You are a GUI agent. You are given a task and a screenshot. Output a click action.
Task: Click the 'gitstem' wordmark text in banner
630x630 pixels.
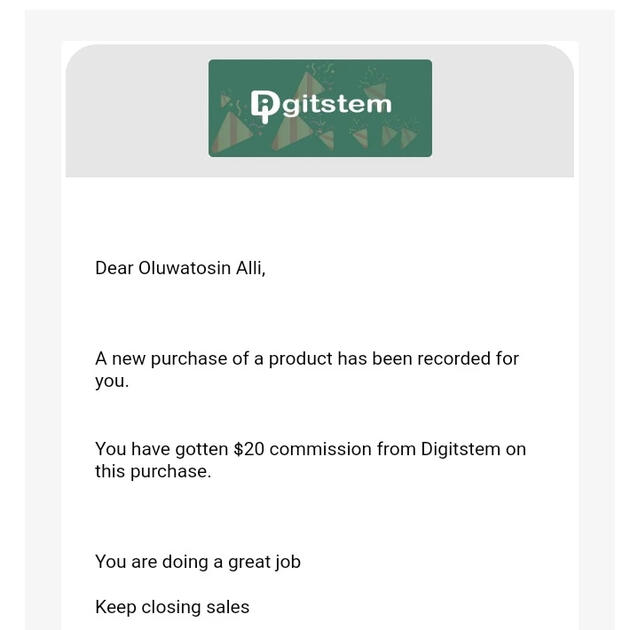(336, 103)
